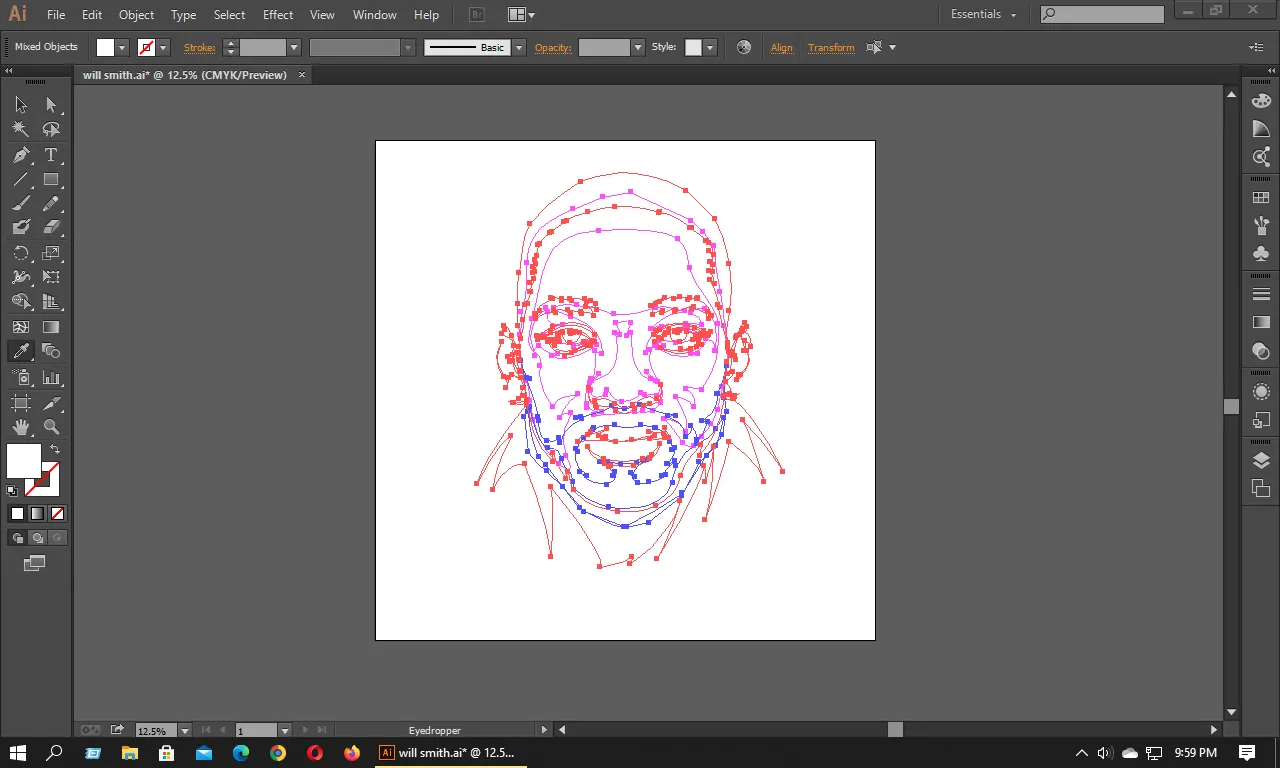Click the large Fill color swatch
This screenshot has width=1280, height=768.
tap(23, 461)
